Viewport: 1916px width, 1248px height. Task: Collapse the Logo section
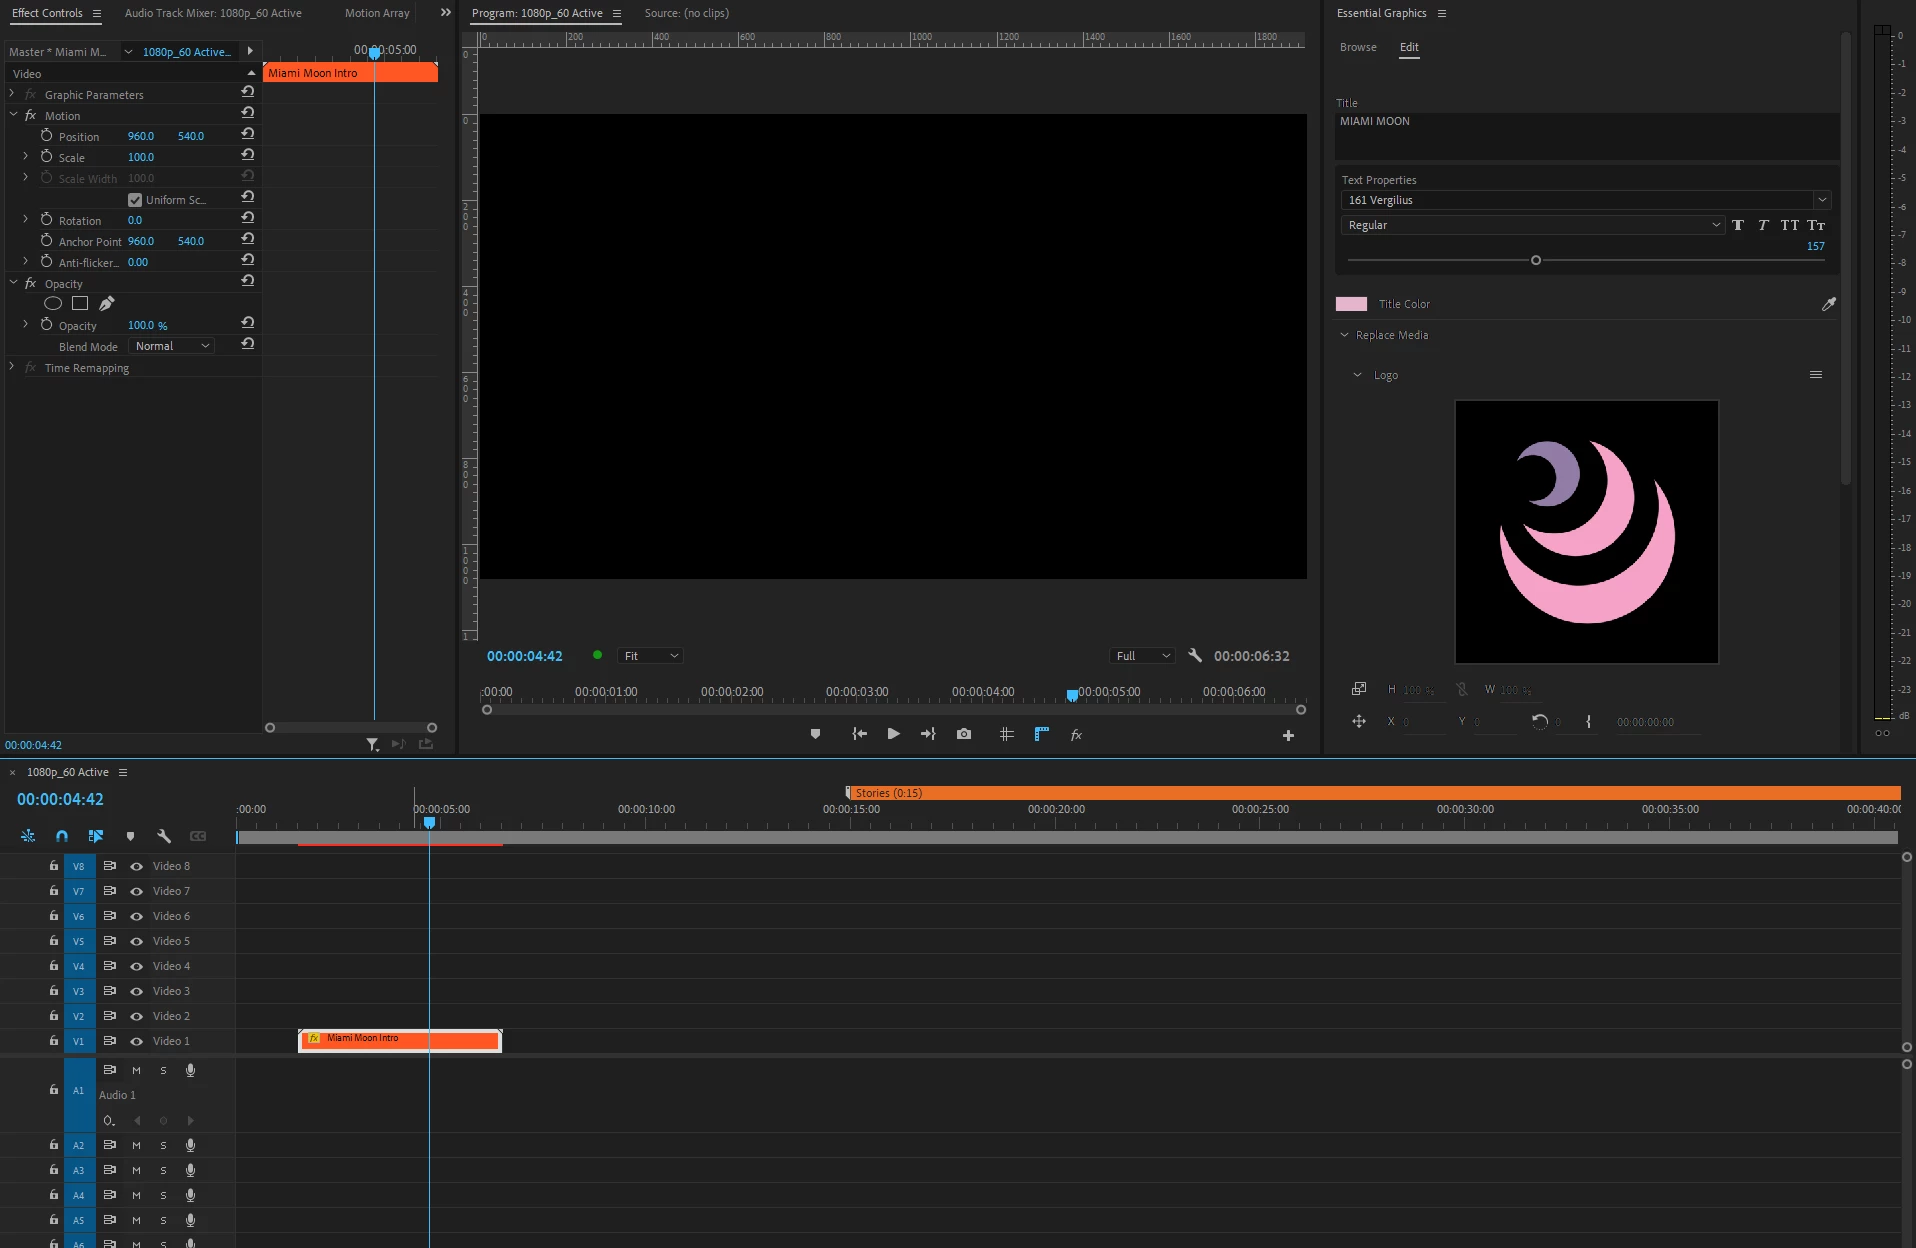[1357, 375]
